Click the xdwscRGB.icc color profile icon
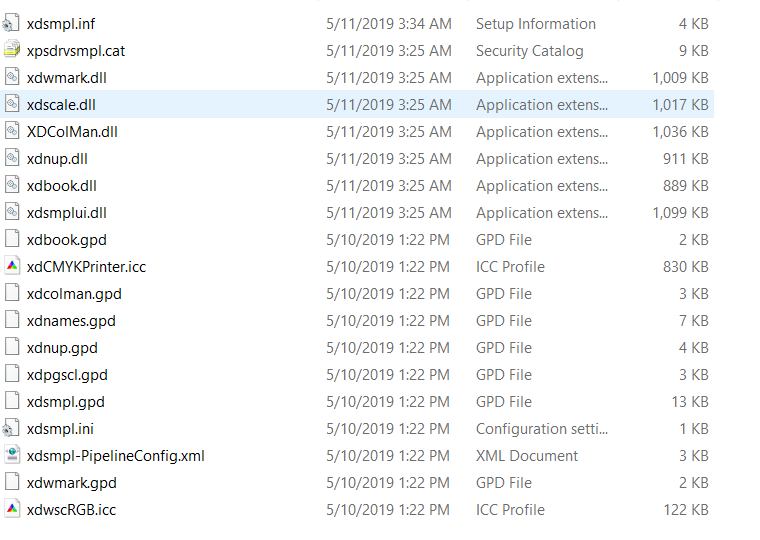Screen dimensions: 760x540 (12, 509)
